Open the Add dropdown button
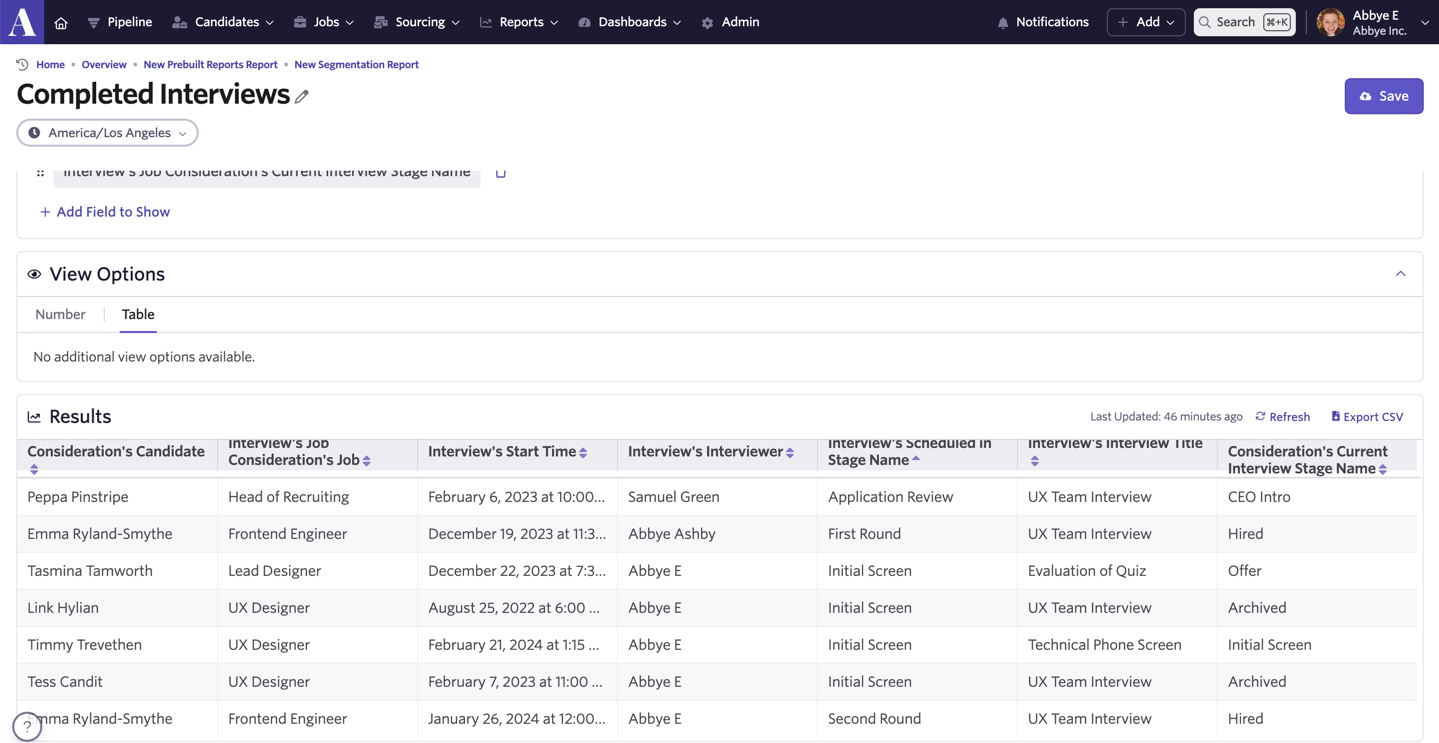 coord(1146,22)
